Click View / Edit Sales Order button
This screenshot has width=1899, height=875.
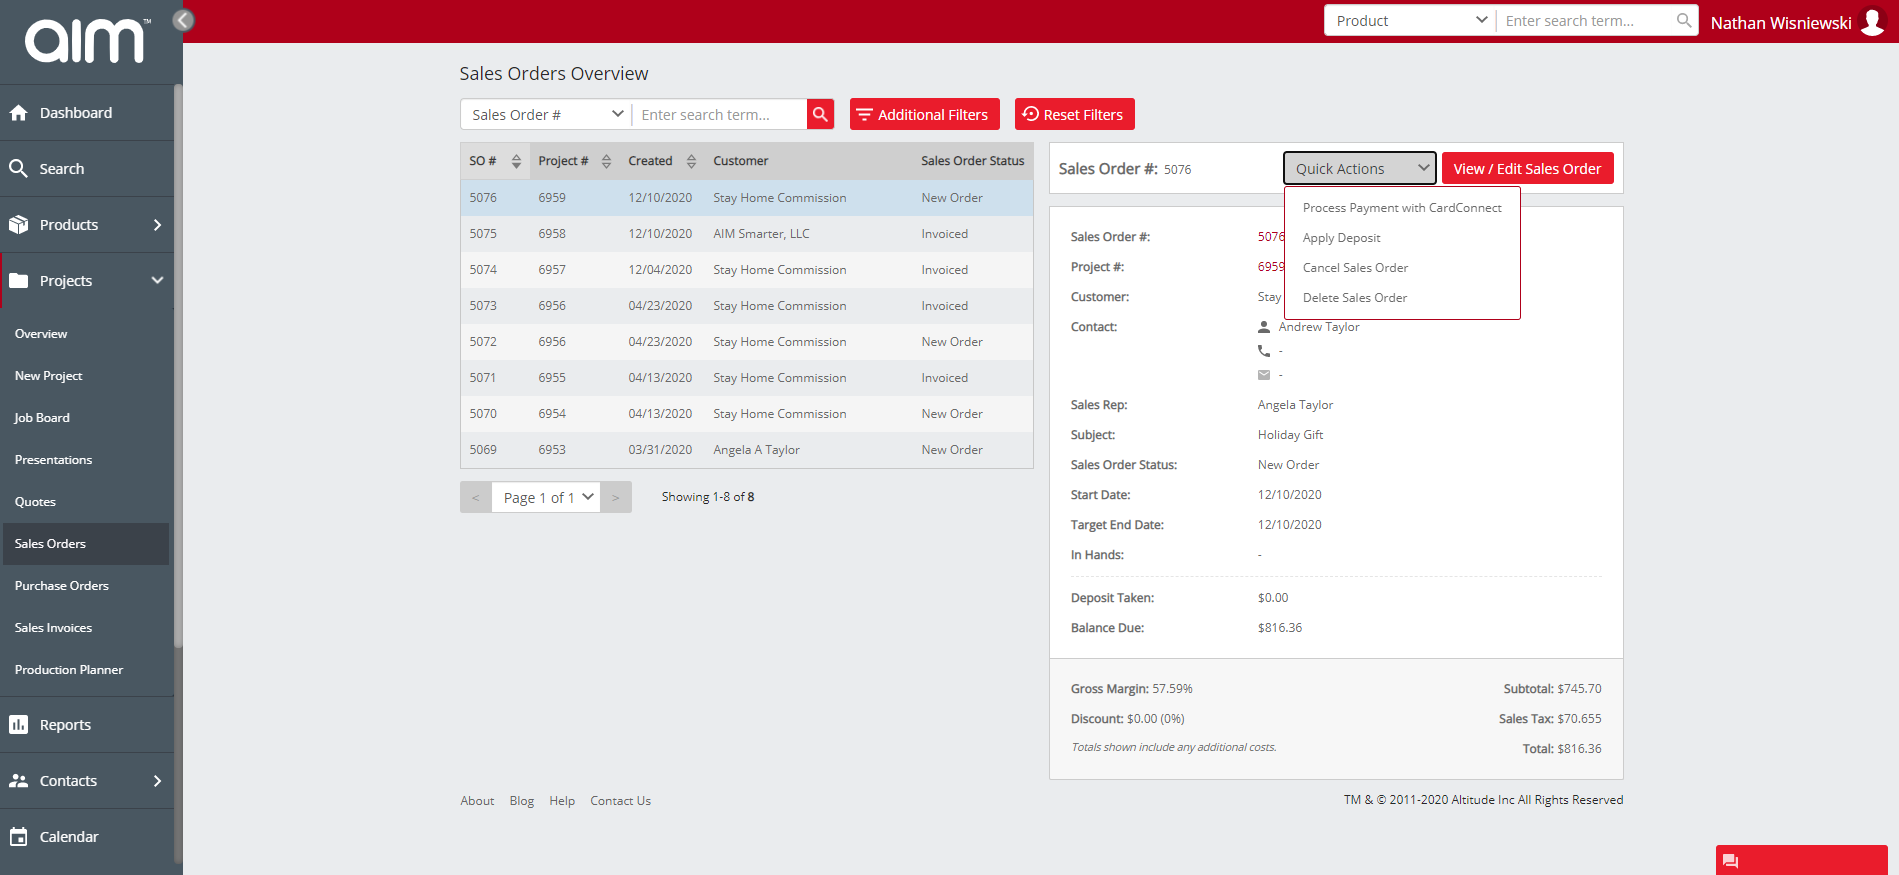pos(1527,168)
